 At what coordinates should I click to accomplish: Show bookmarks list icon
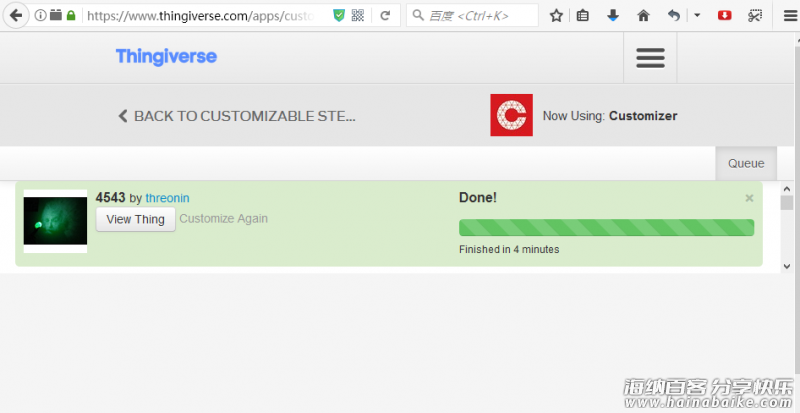point(583,16)
